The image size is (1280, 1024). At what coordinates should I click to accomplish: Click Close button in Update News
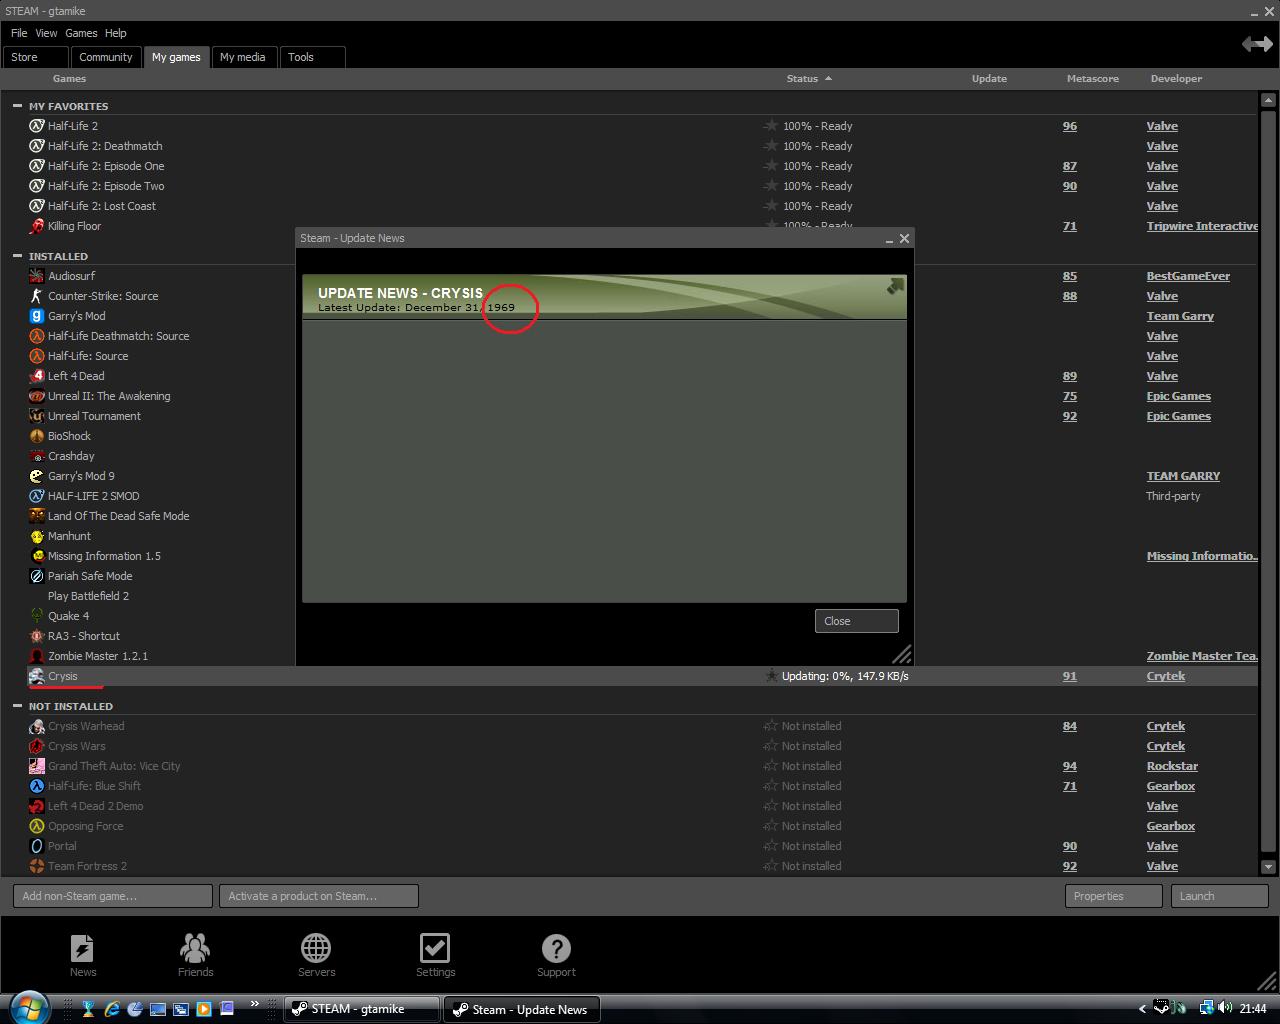[856, 621]
